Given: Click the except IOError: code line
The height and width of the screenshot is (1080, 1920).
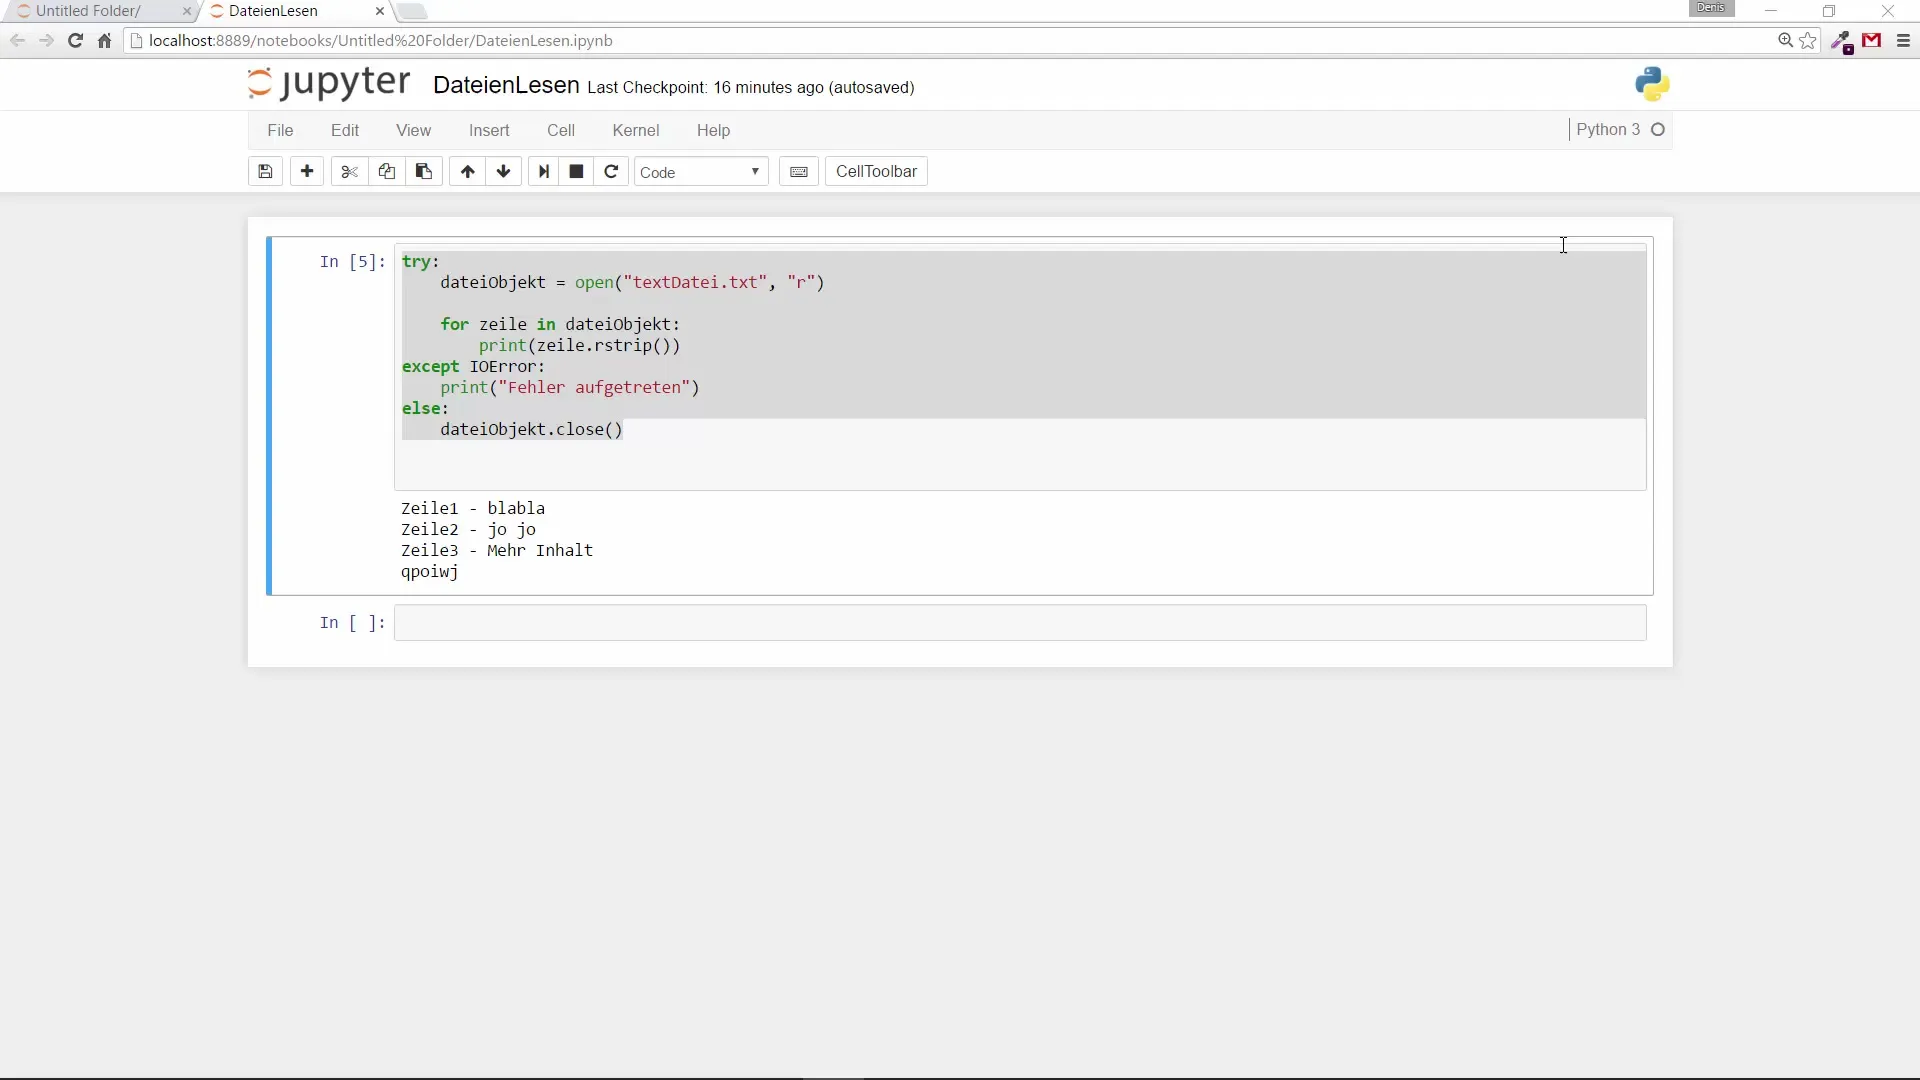Looking at the screenshot, I should click(x=474, y=367).
